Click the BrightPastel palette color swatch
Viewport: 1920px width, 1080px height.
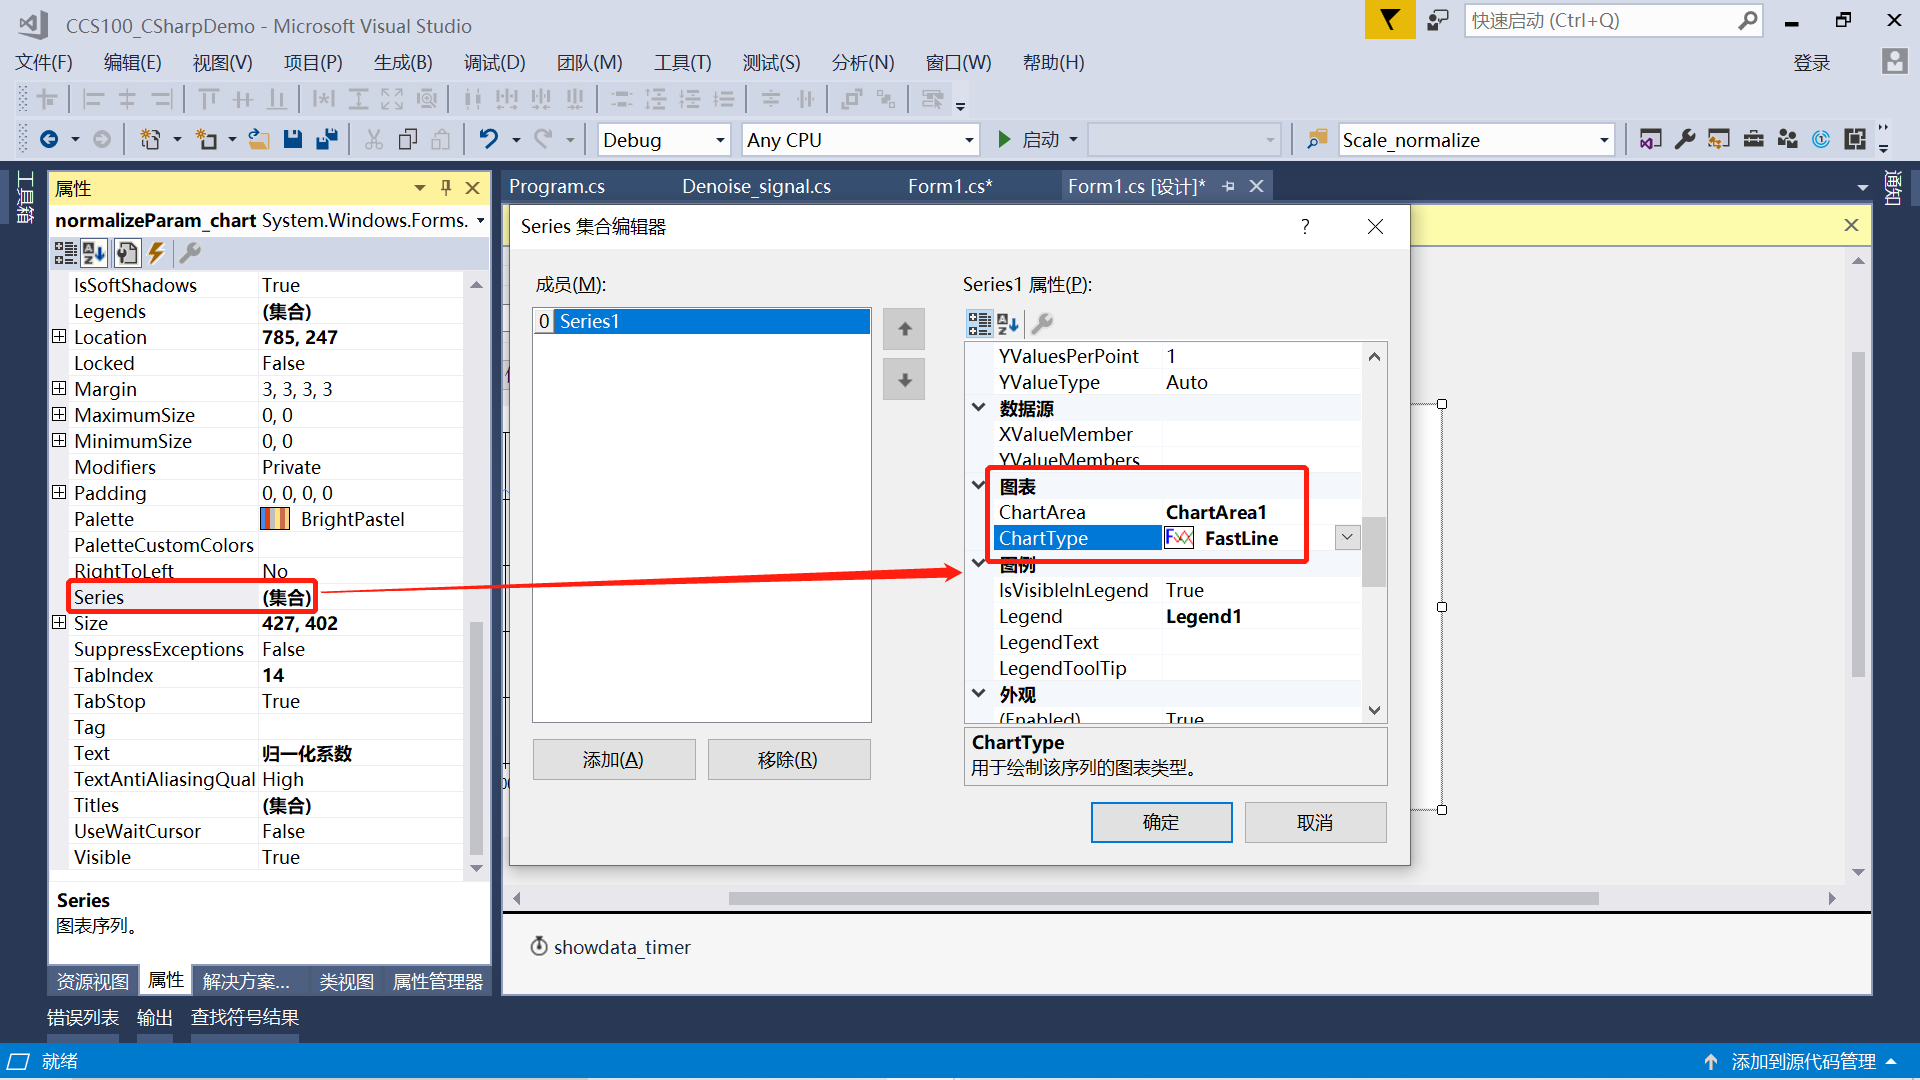275,519
